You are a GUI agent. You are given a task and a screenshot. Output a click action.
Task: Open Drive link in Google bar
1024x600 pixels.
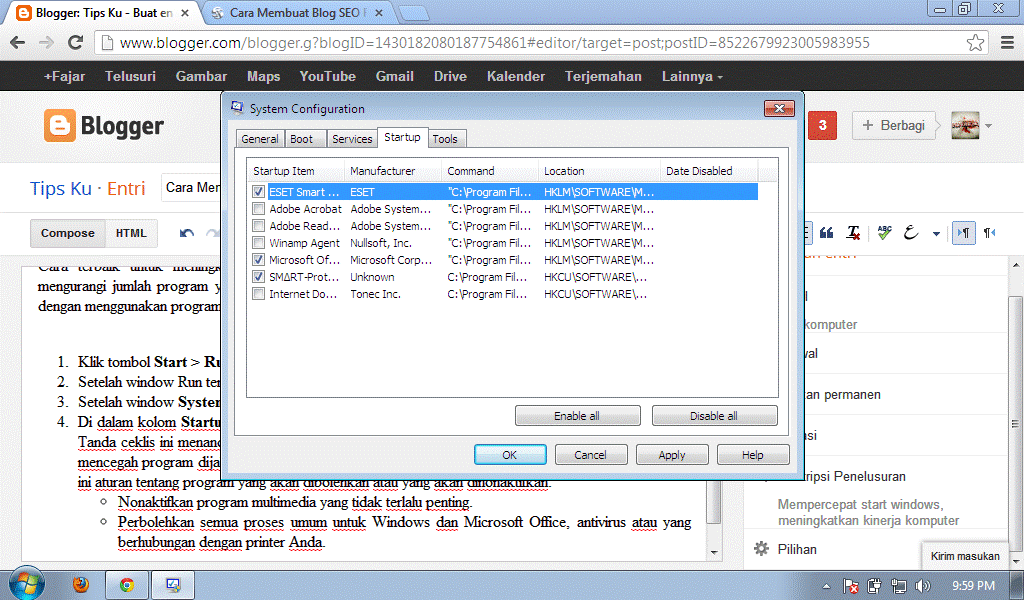click(x=450, y=76)
